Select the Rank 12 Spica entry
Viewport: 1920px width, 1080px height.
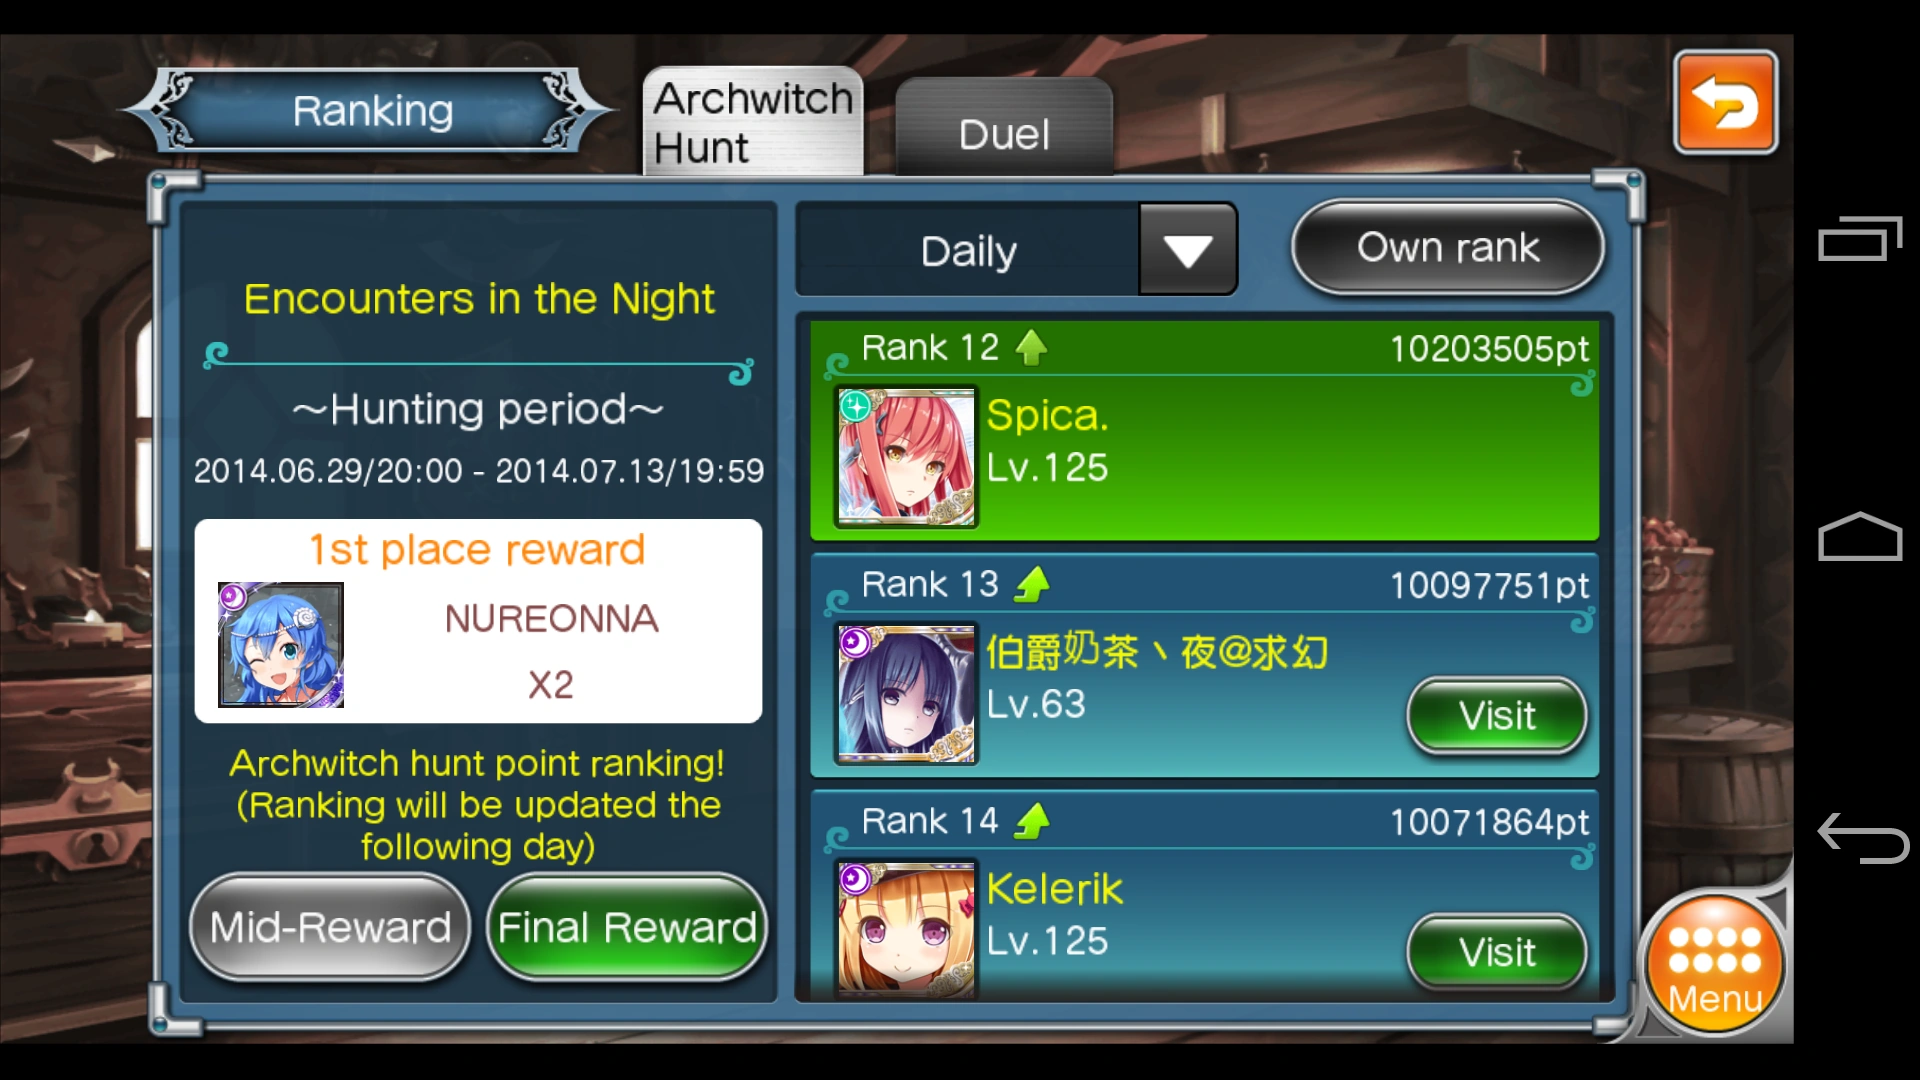click(x=1205, y=430)
